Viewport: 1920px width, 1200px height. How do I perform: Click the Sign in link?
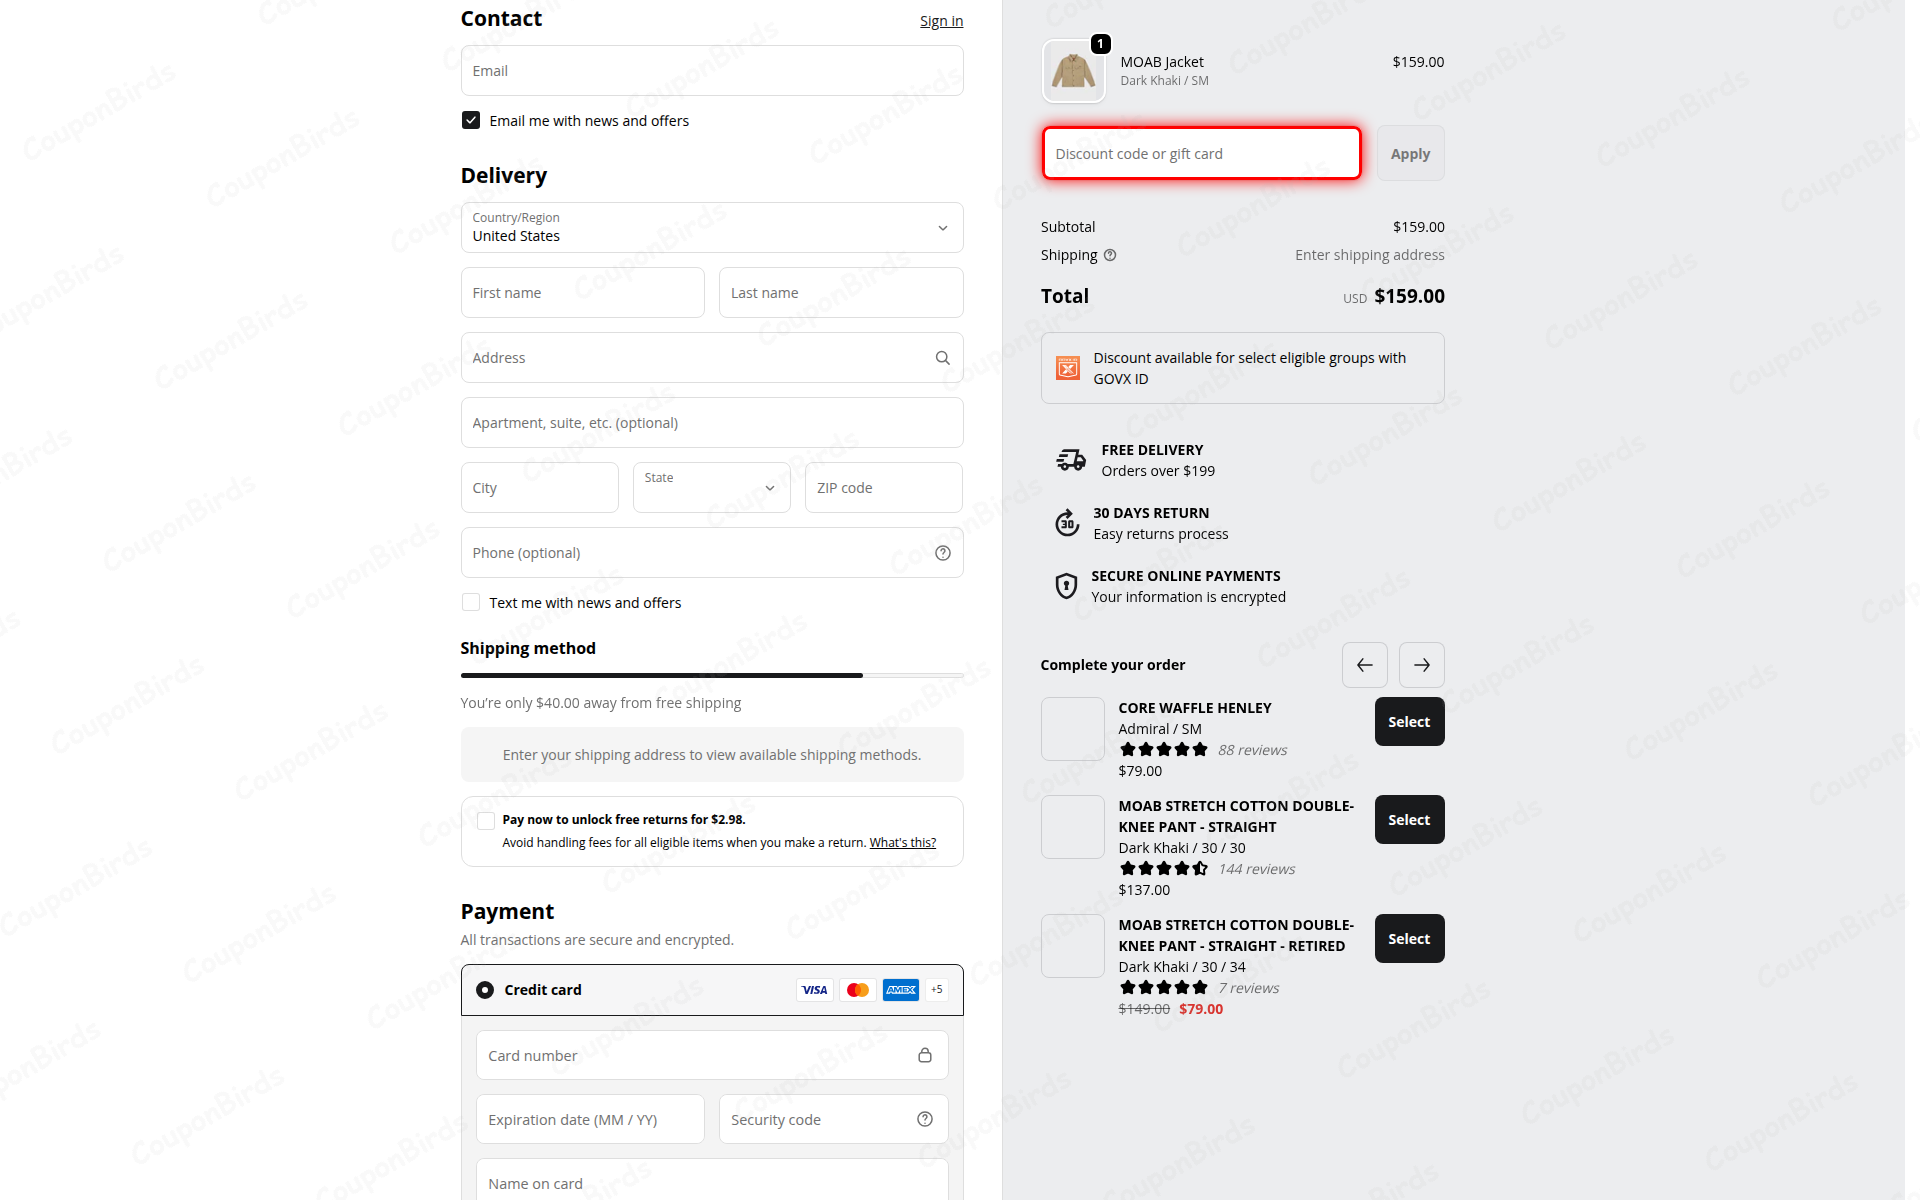pyautogui.click(x=941, y=21)
